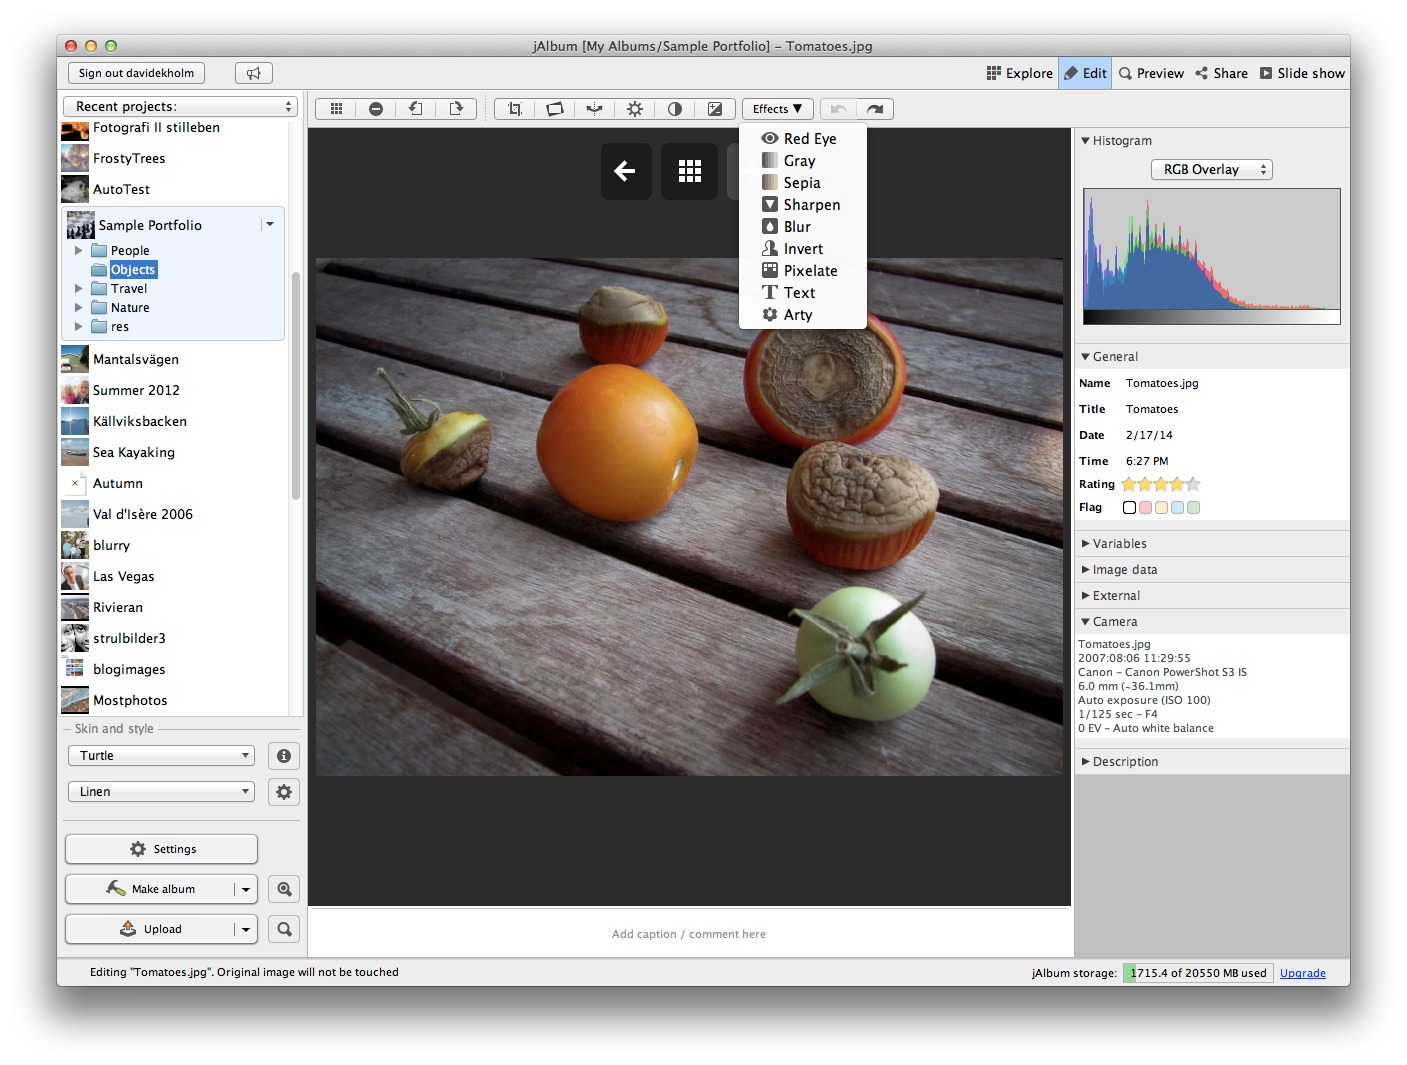Click the Make album button
This screenshot has width=1407, height=1065.
[x=150, y=889]
